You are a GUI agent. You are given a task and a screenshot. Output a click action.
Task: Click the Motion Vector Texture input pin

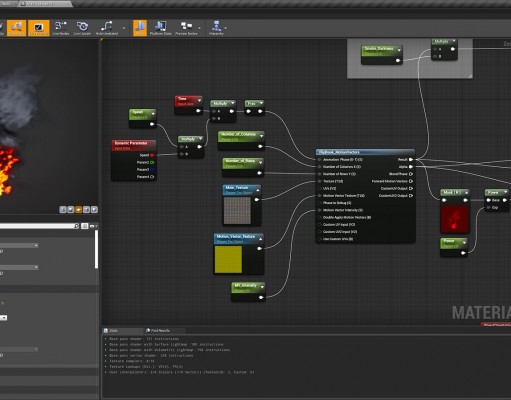point(320,196)
